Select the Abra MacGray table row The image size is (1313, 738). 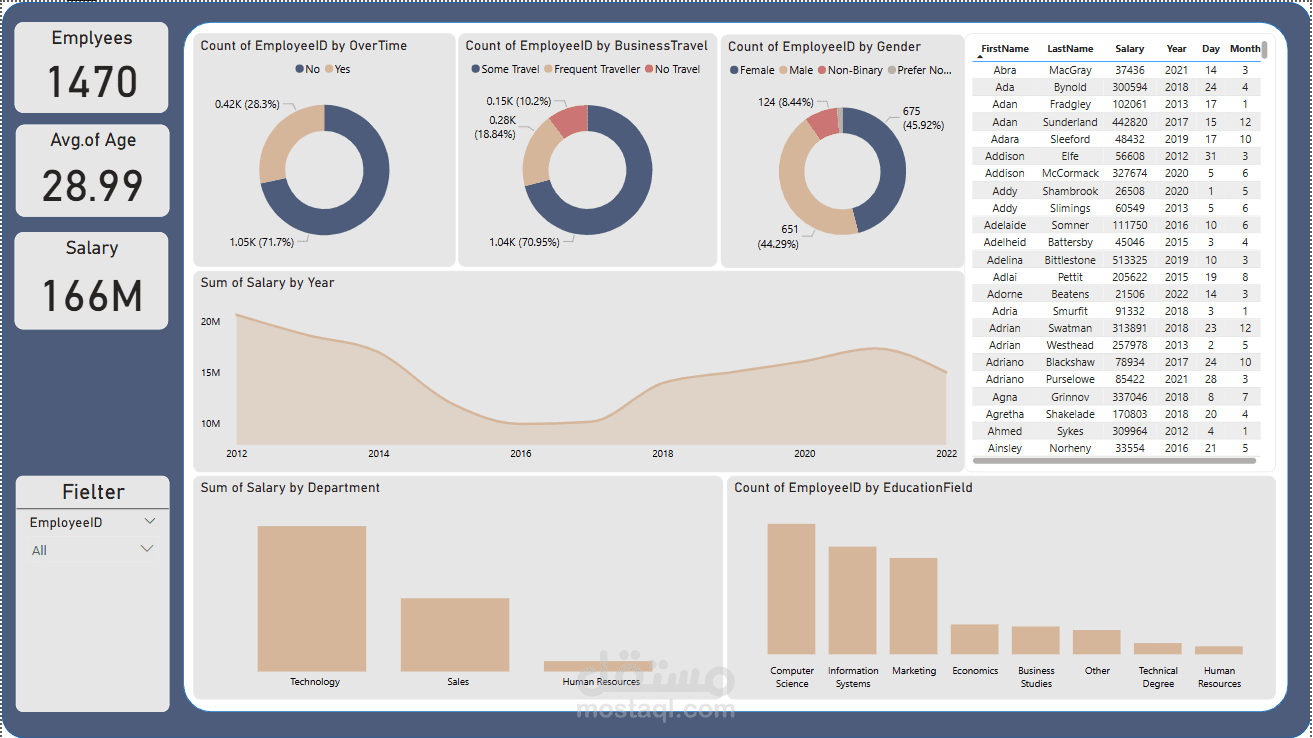pos(1116,70)
